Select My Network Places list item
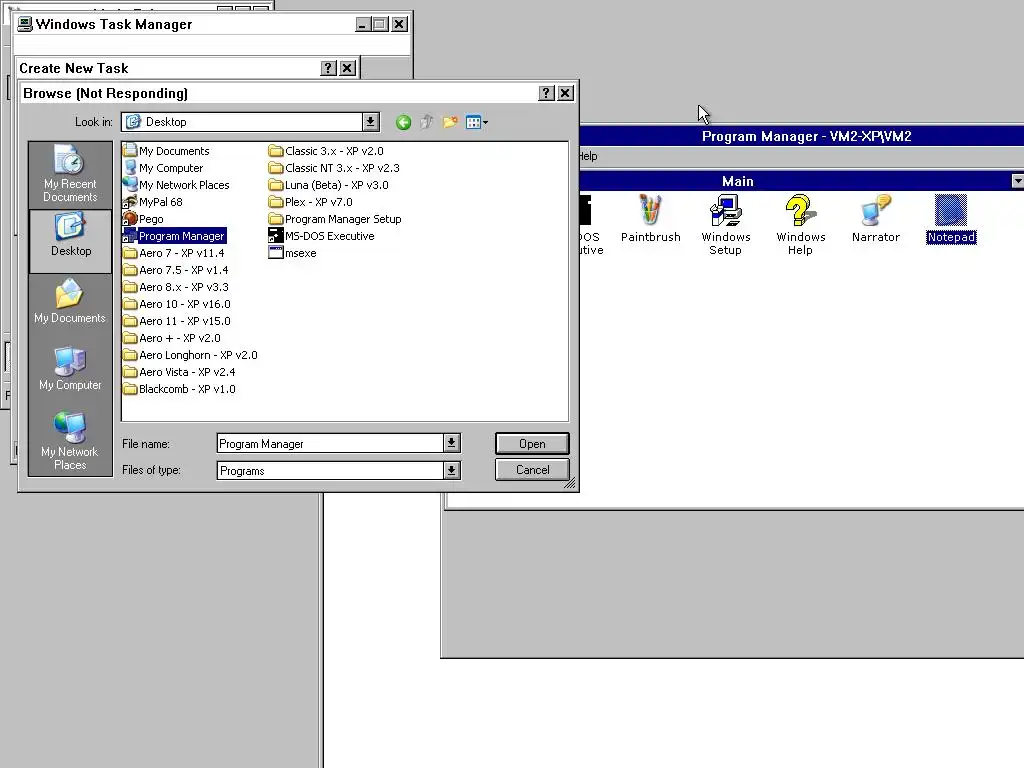The height and width of the screenshot is (768, 1024). pyautogui.click(x=176, y=185)
